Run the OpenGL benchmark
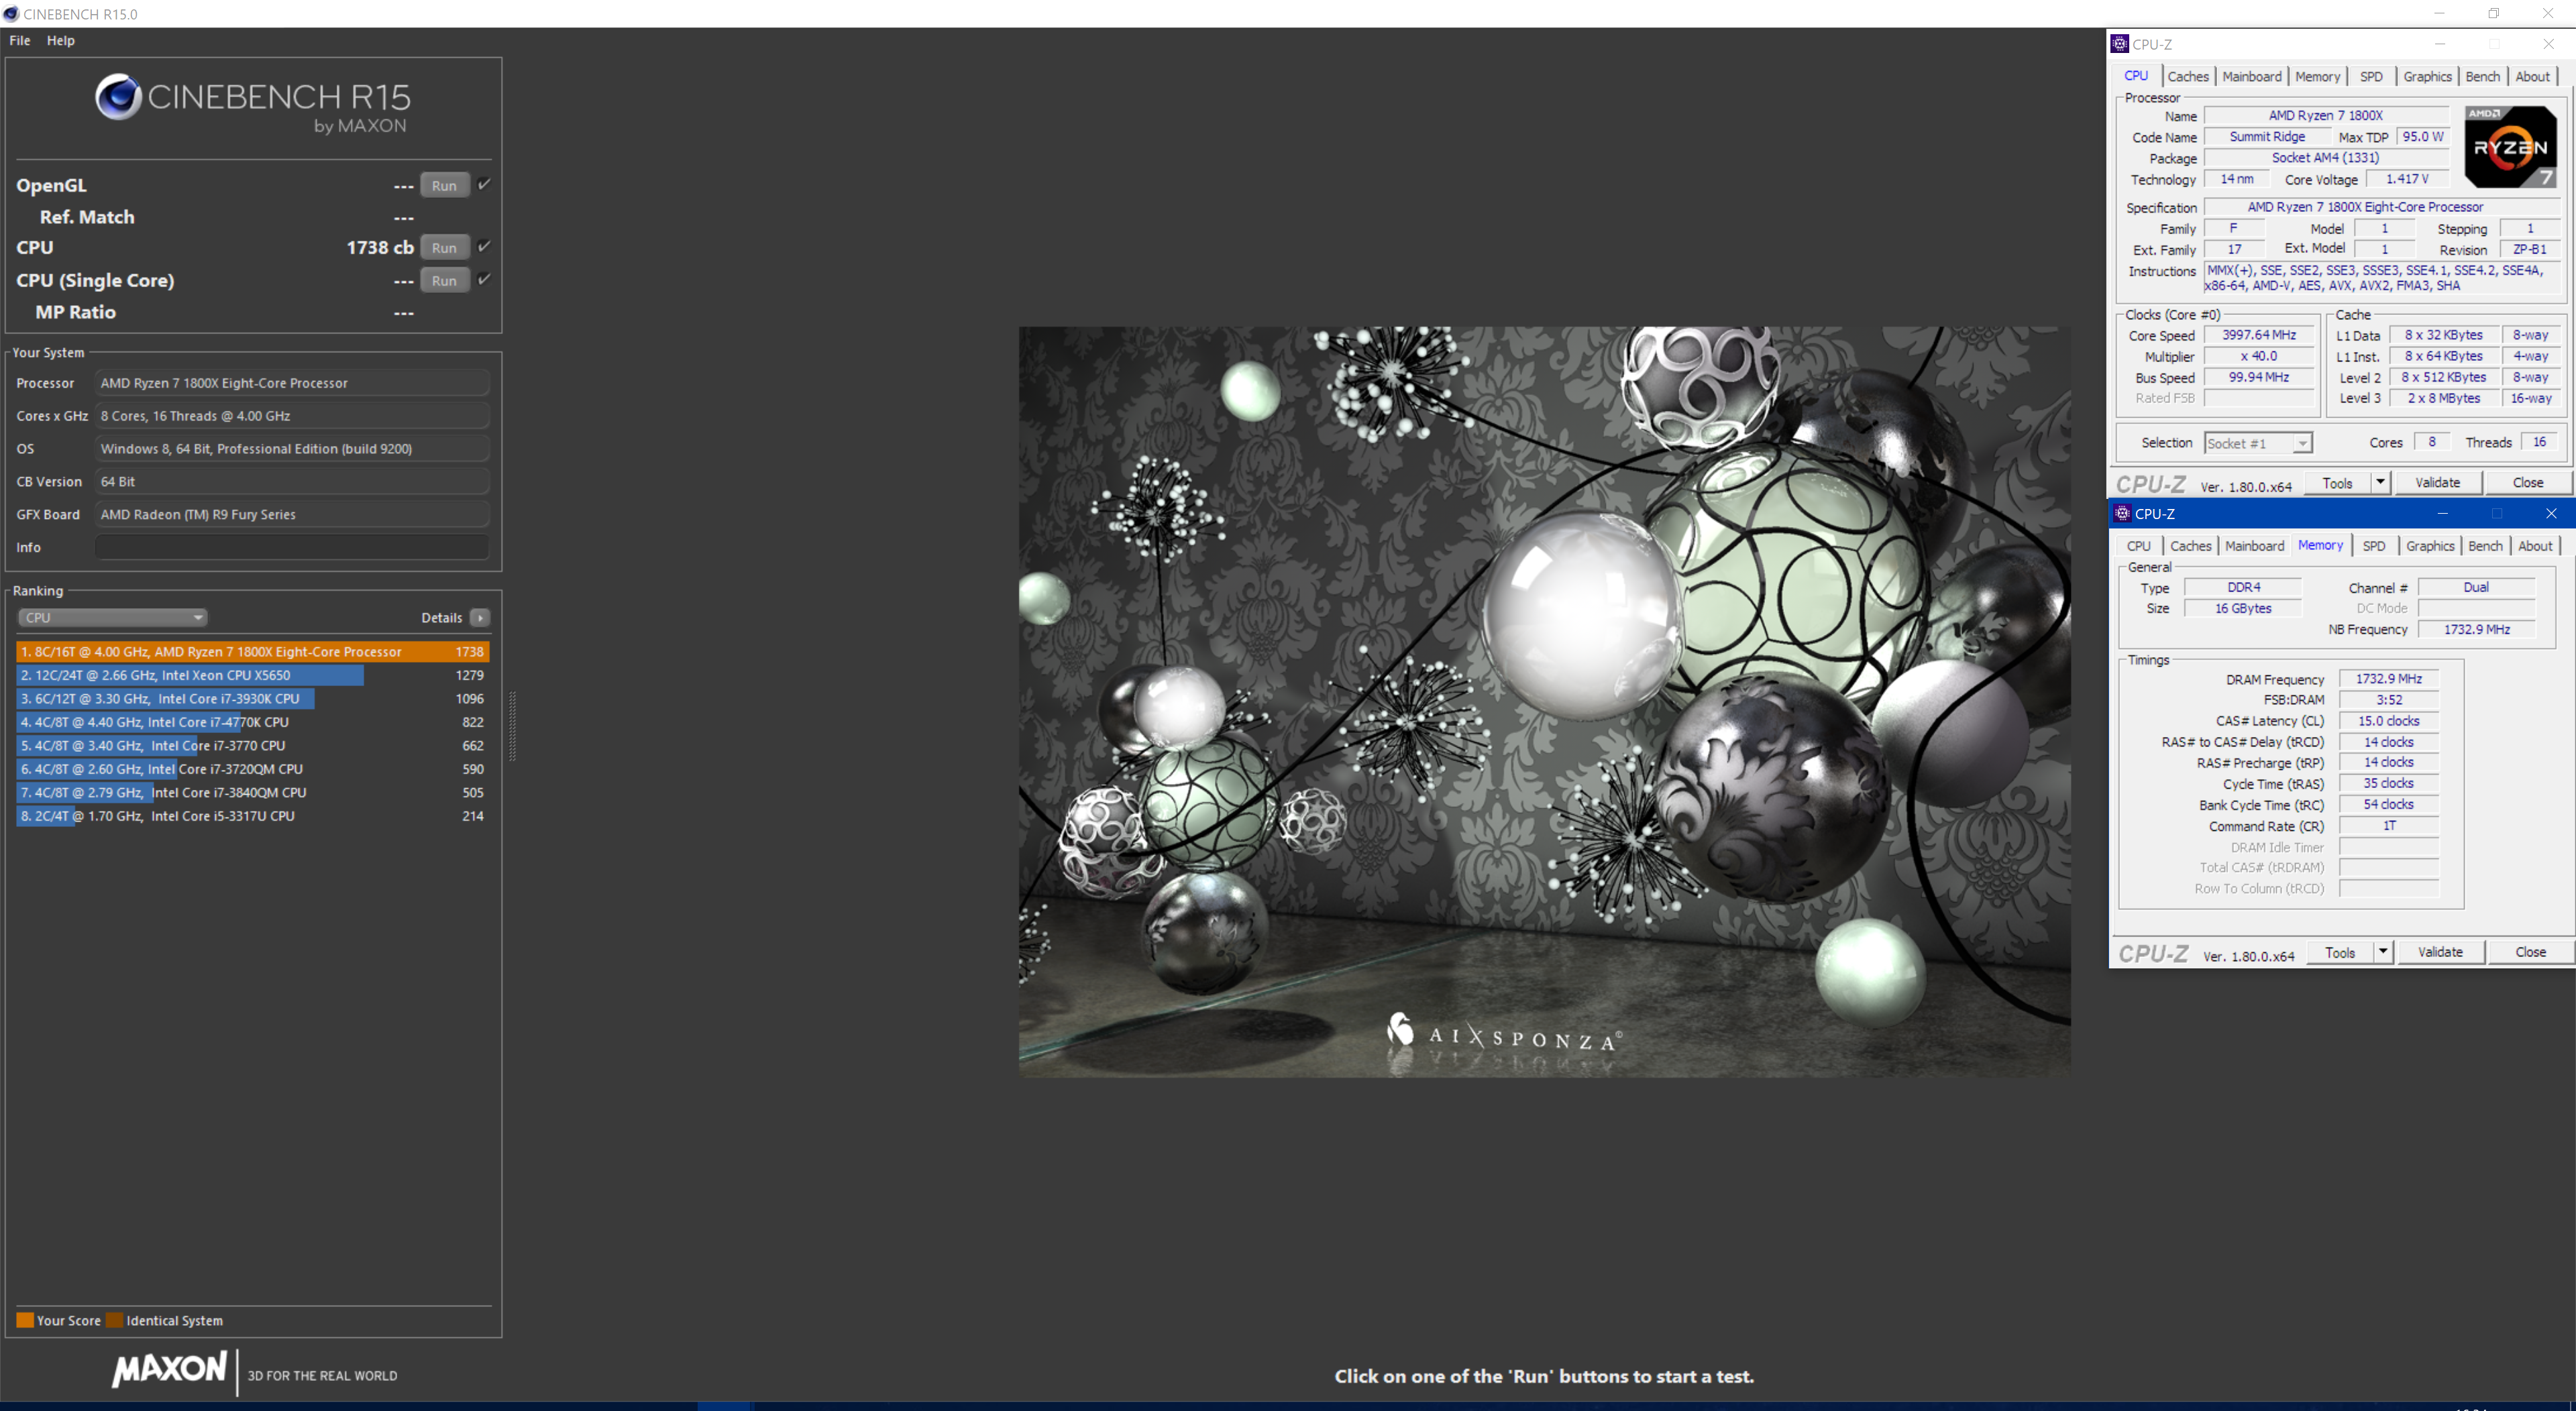 click(444, 185)
